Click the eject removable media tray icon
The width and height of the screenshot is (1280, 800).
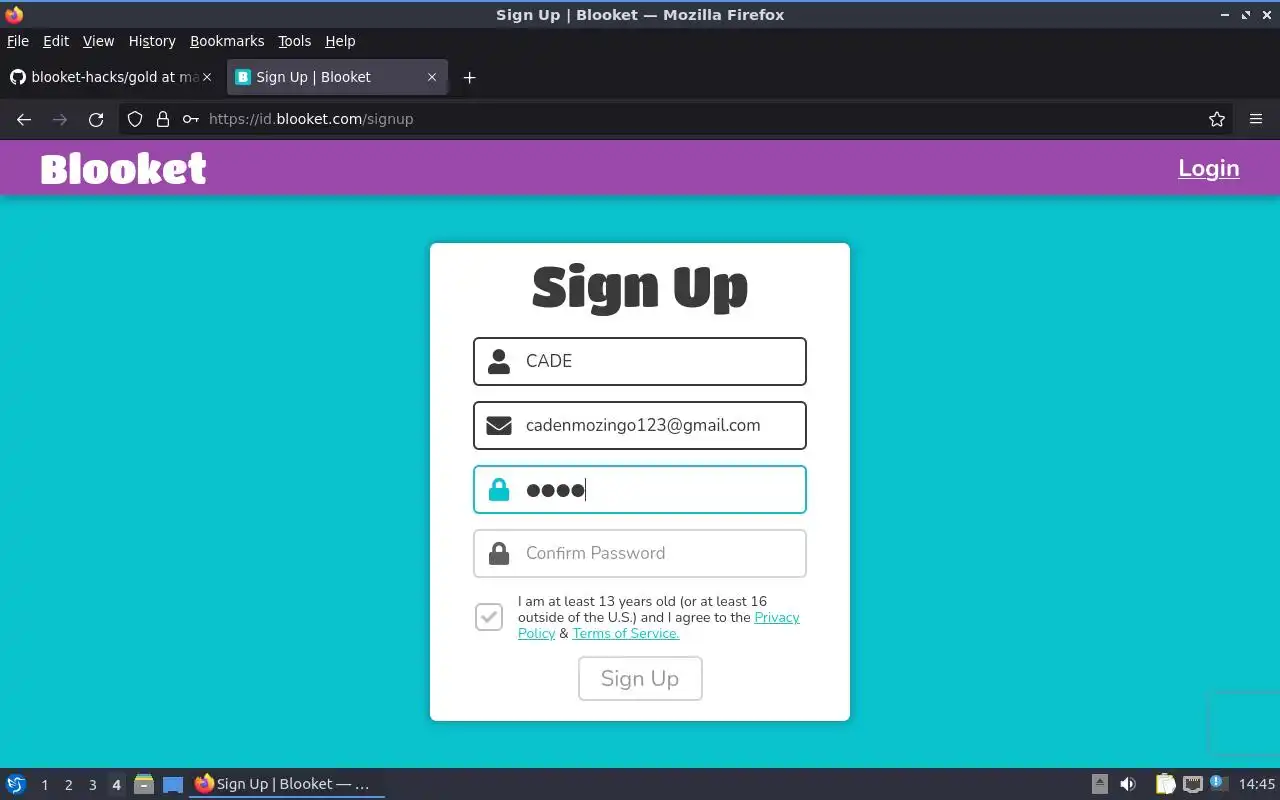click(1099, 784)
